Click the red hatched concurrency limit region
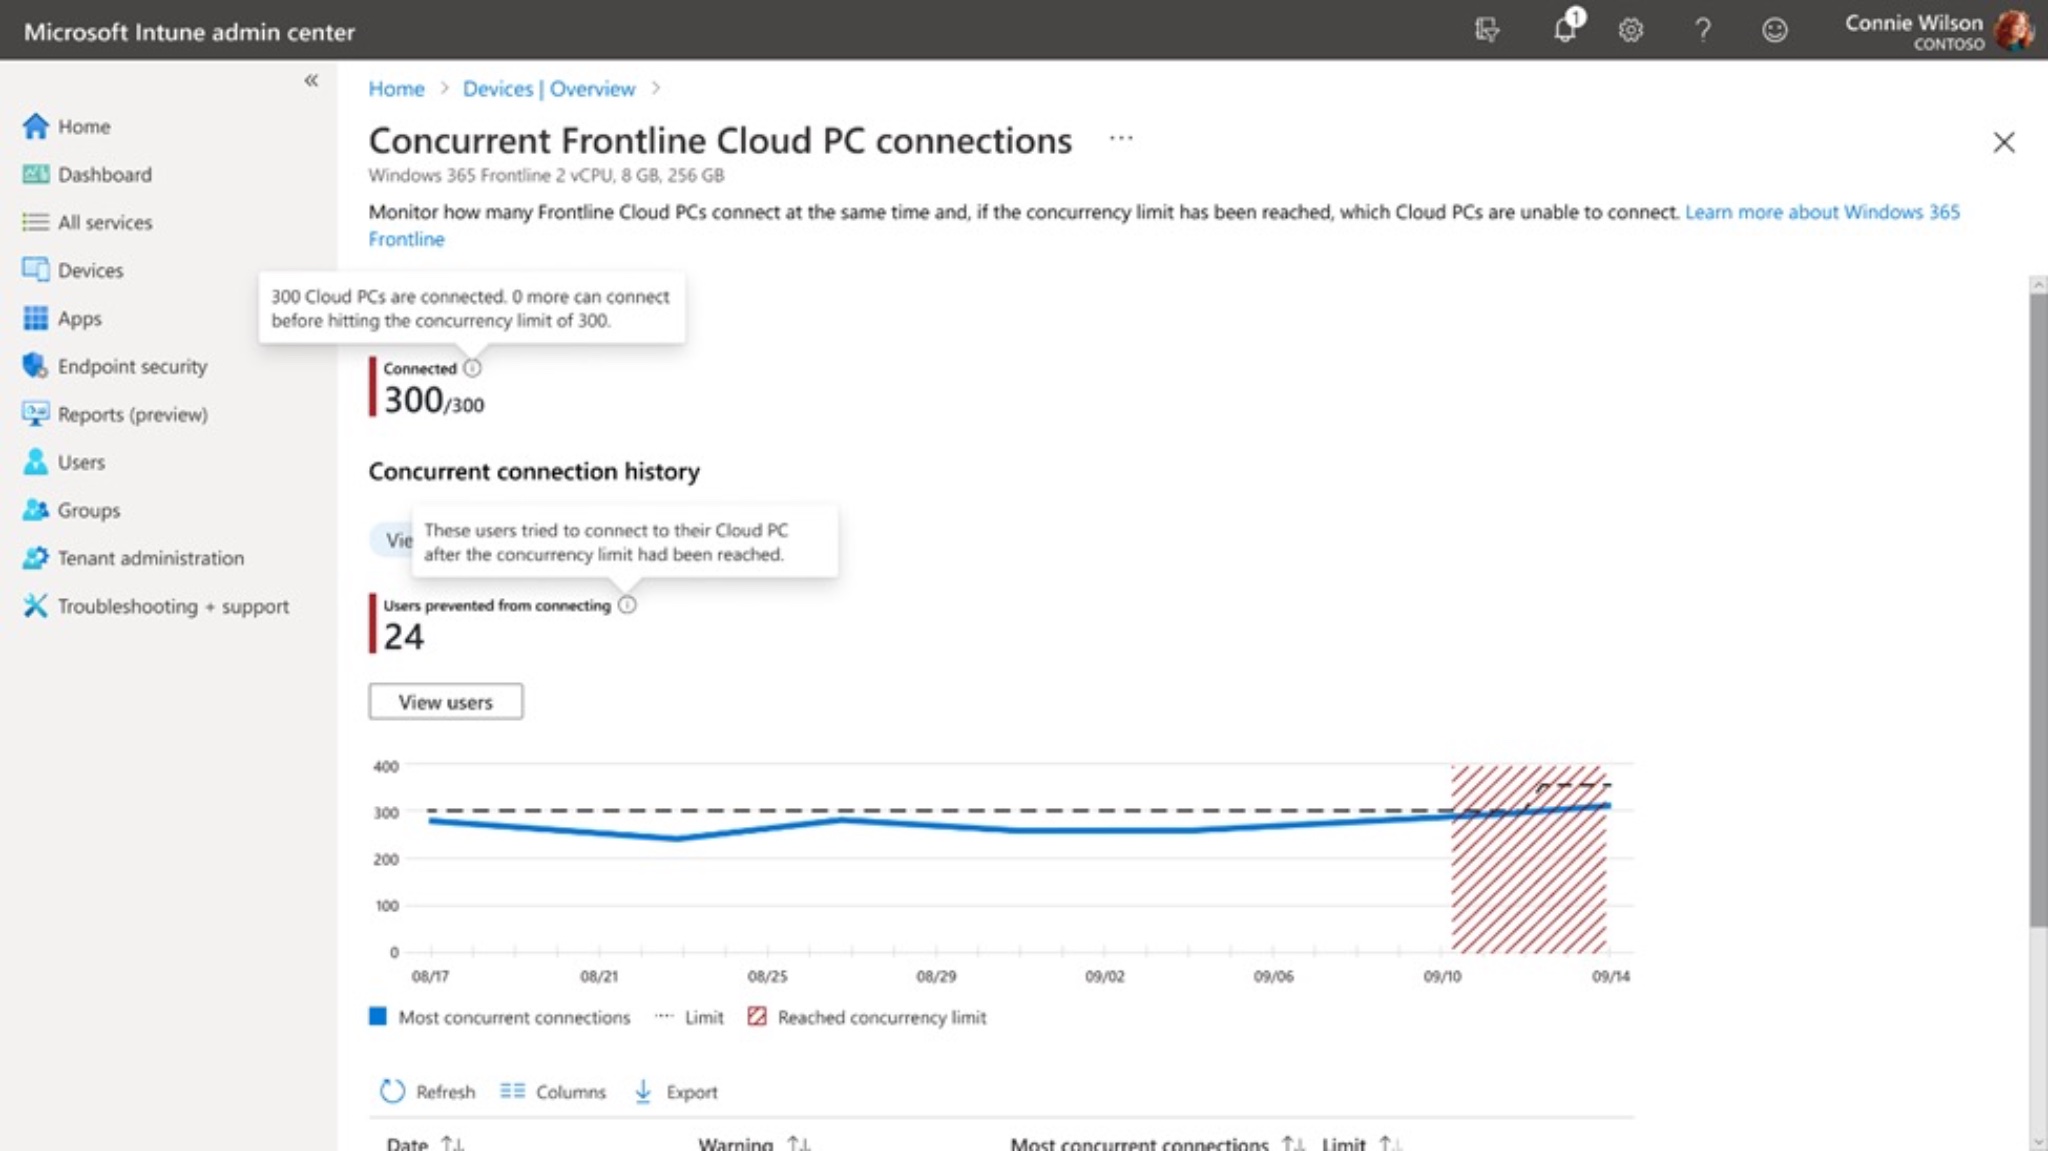 coord(1529,860)
